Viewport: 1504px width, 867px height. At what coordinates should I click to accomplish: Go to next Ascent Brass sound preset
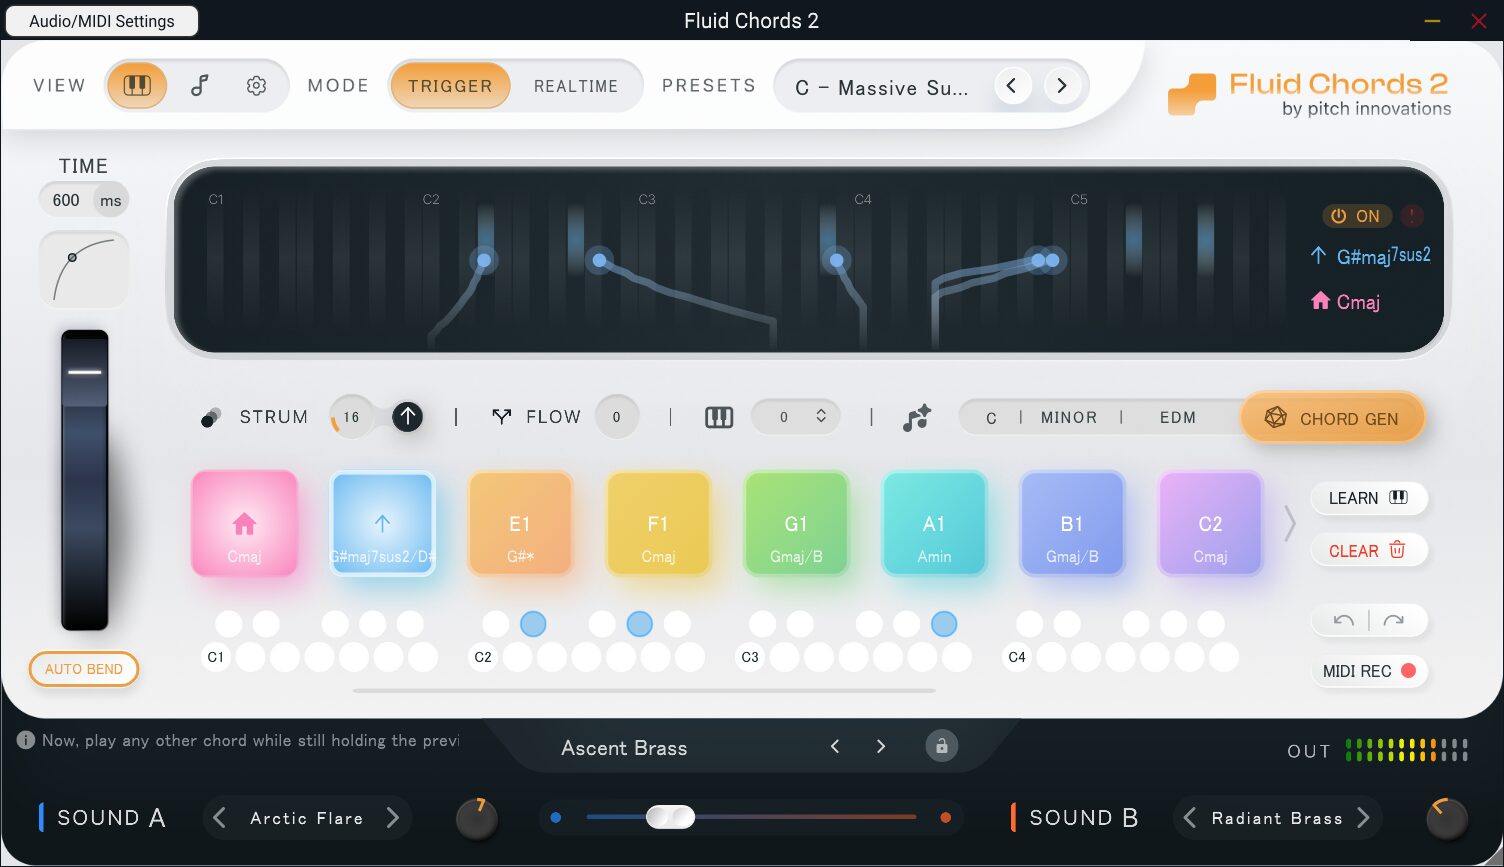(x=881, y=747)
